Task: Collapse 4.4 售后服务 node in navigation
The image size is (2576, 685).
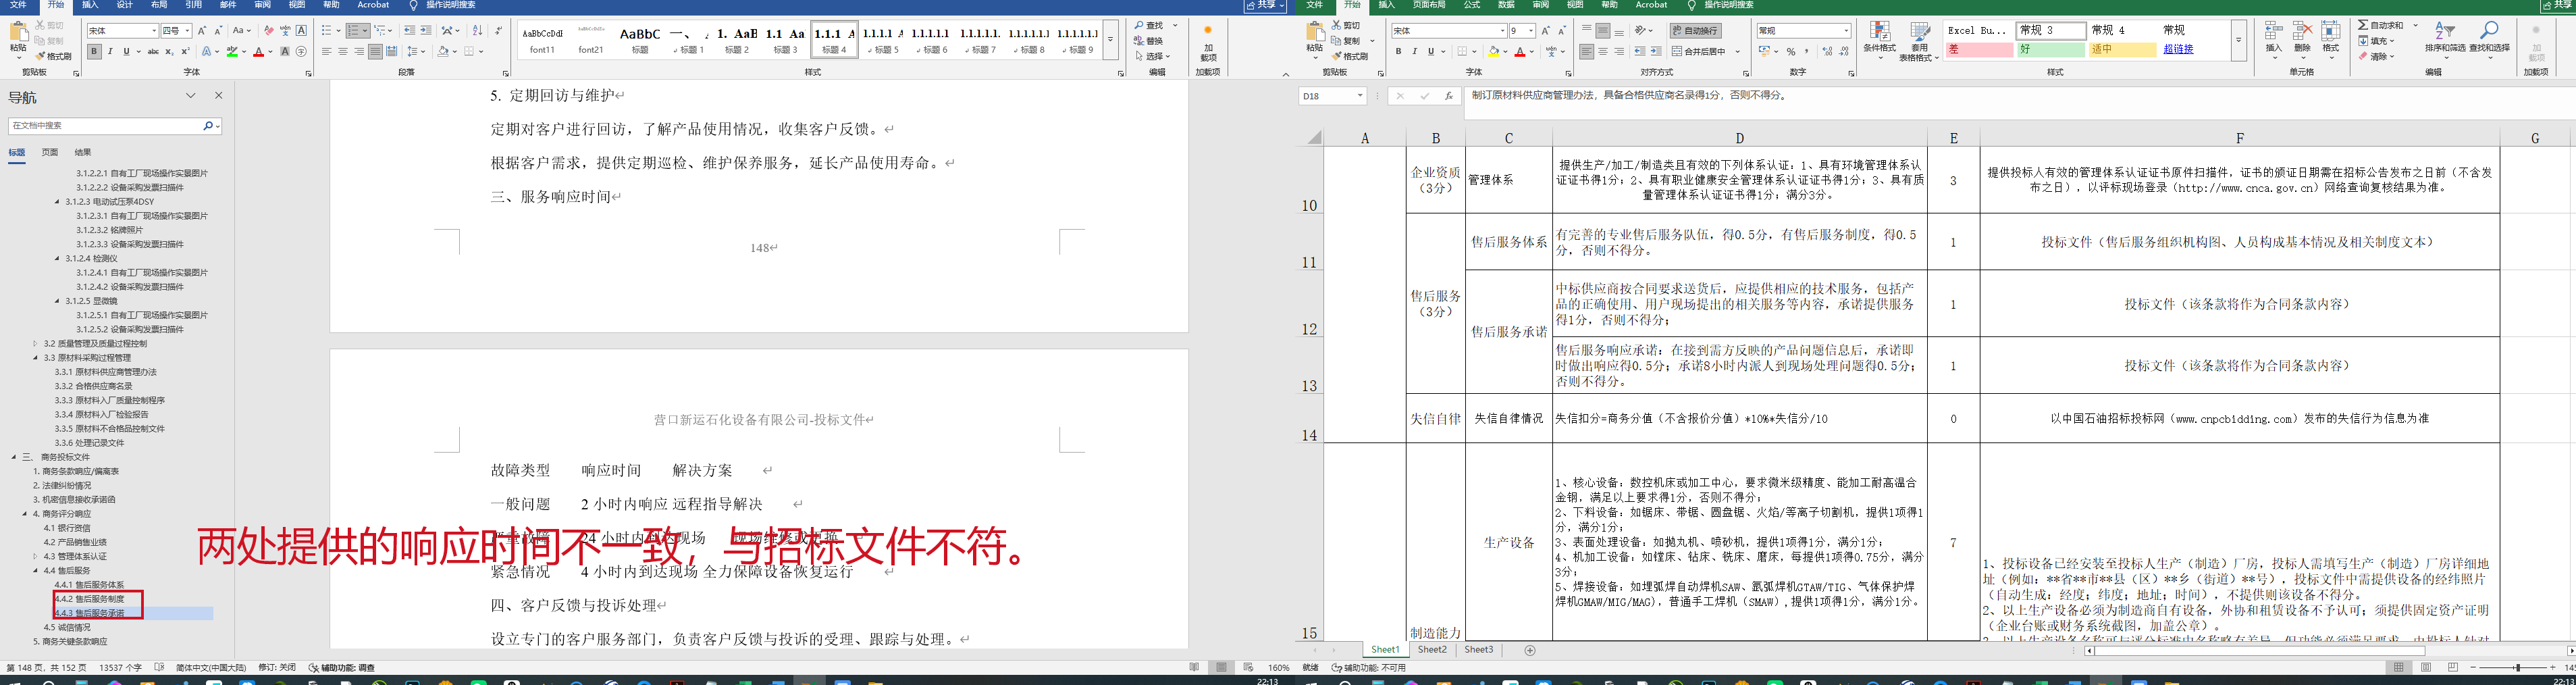Action: point(36,571)
